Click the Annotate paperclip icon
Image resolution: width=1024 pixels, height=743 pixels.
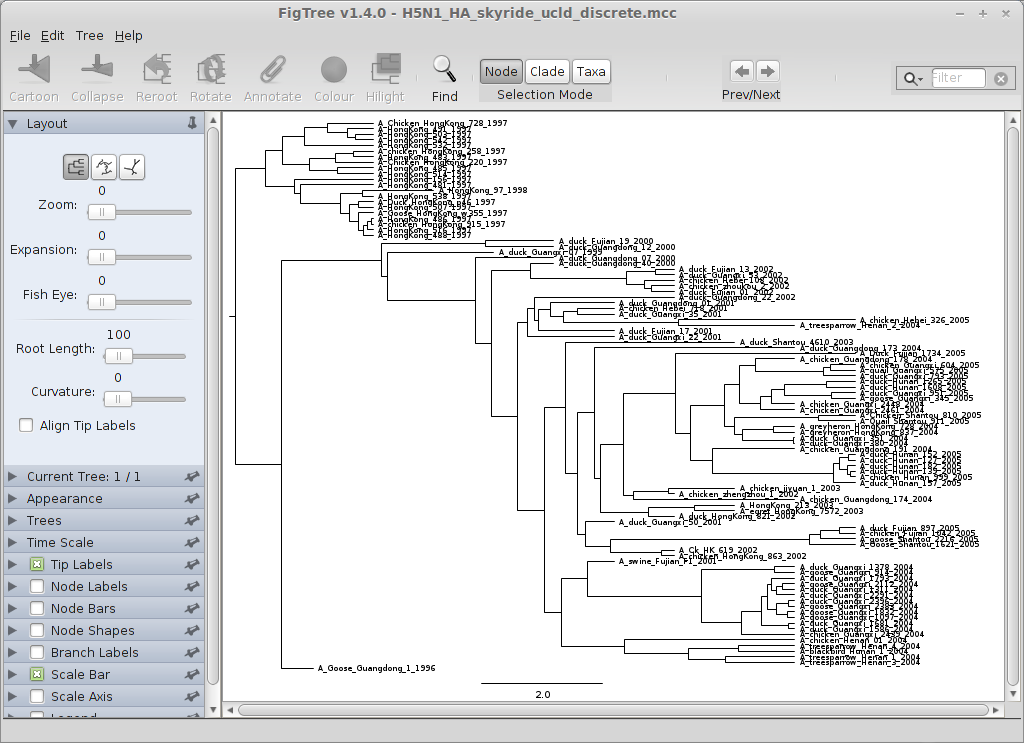coord(272,69)
